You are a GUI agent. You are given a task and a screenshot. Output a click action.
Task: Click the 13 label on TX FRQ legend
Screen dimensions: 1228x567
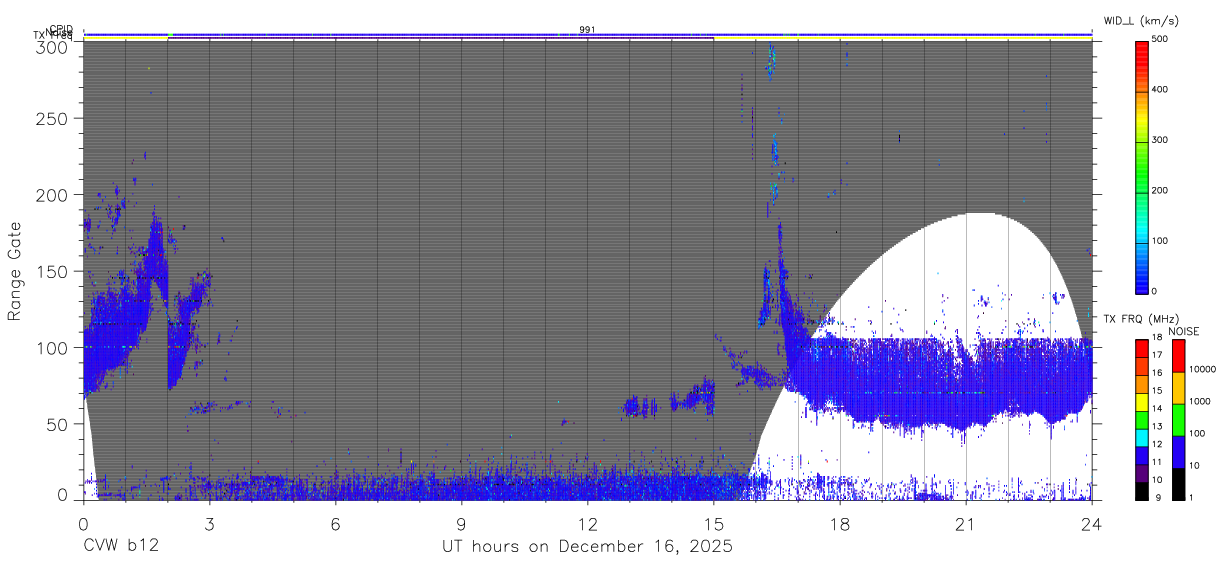tap(1157, 426)
